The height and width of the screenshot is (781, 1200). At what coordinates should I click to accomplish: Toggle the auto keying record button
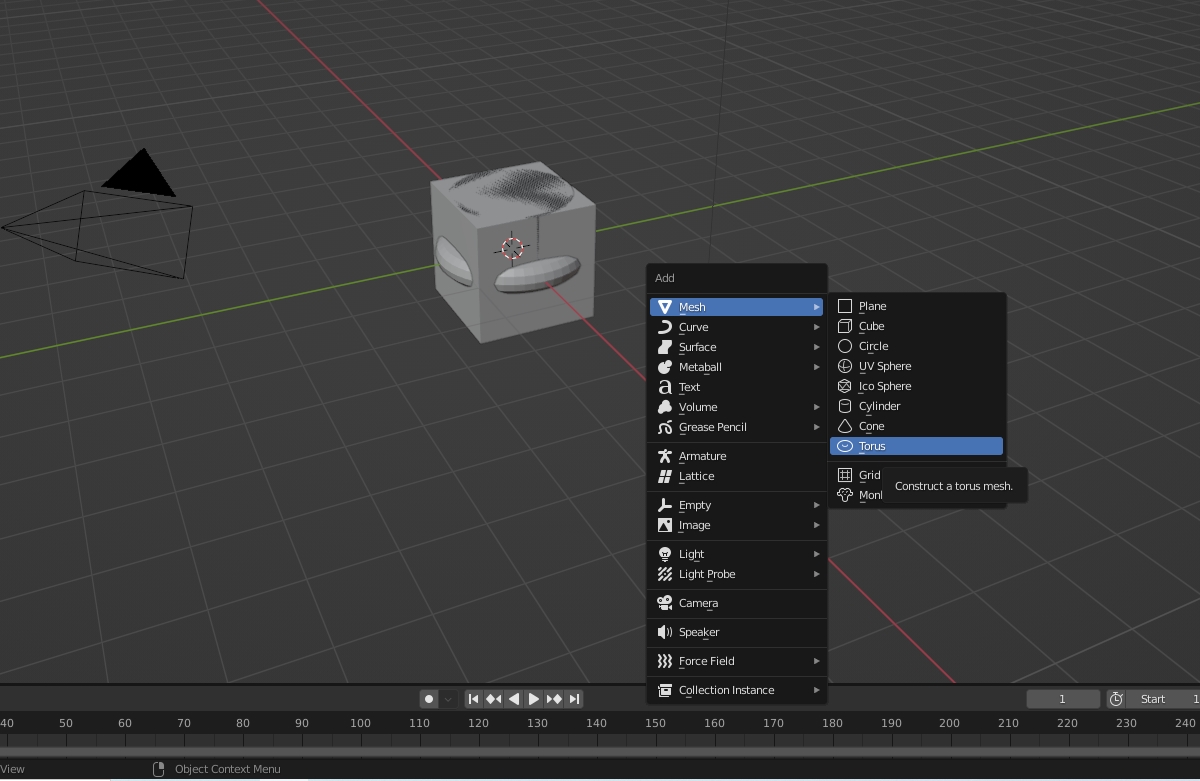tap(429, 699)
